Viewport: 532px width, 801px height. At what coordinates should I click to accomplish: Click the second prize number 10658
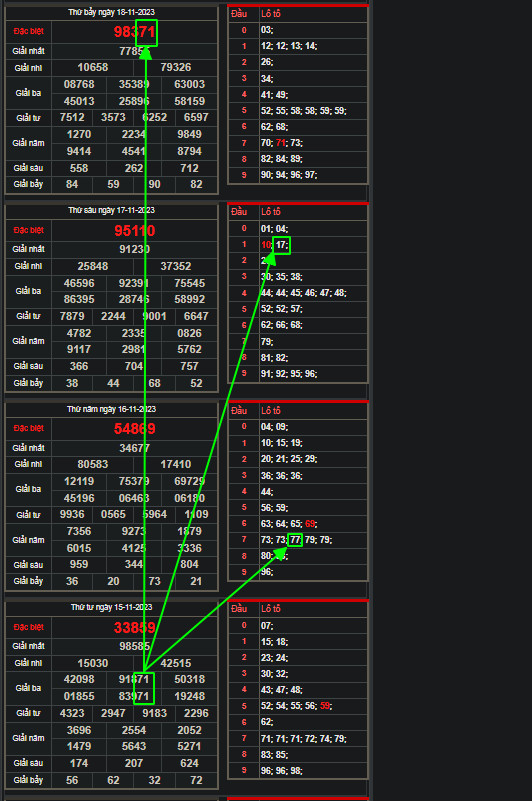click(92, 67)
